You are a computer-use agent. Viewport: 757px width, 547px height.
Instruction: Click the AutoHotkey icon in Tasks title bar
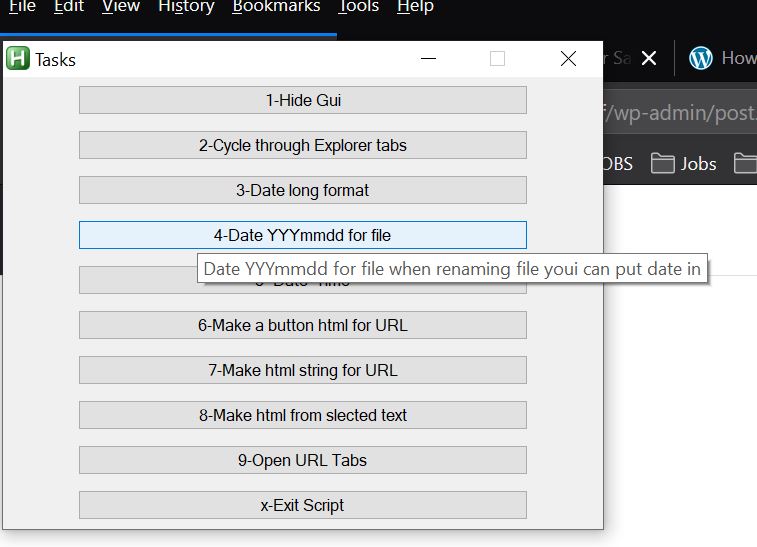18,59
